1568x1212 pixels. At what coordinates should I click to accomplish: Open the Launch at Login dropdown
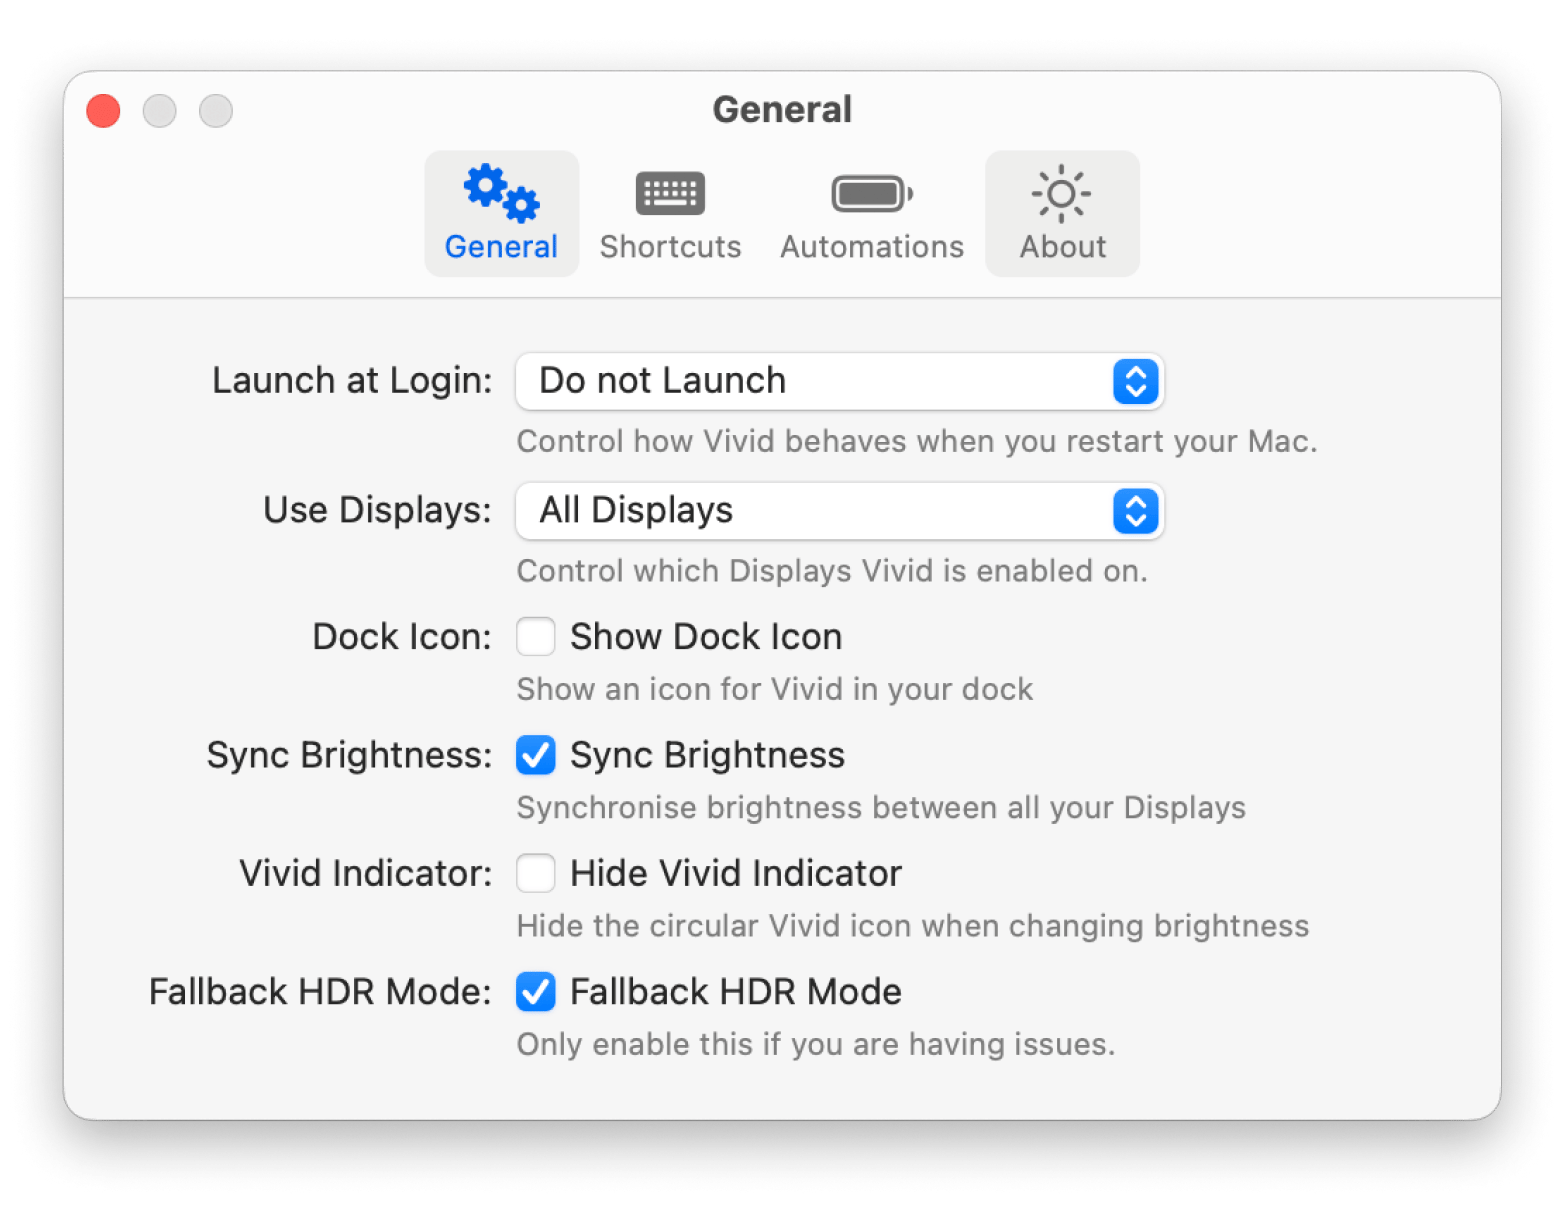pyautogui.click(x=840, y=381)
